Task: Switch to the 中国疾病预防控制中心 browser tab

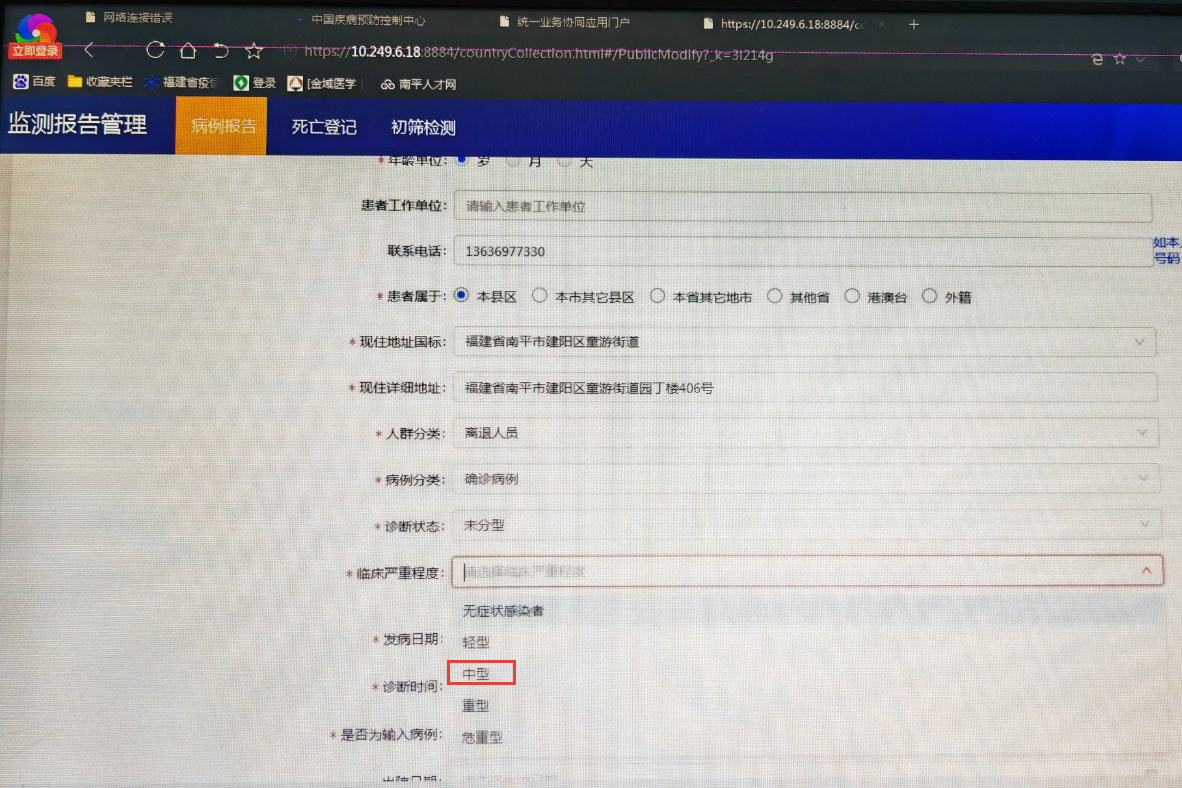Action: 363,20
